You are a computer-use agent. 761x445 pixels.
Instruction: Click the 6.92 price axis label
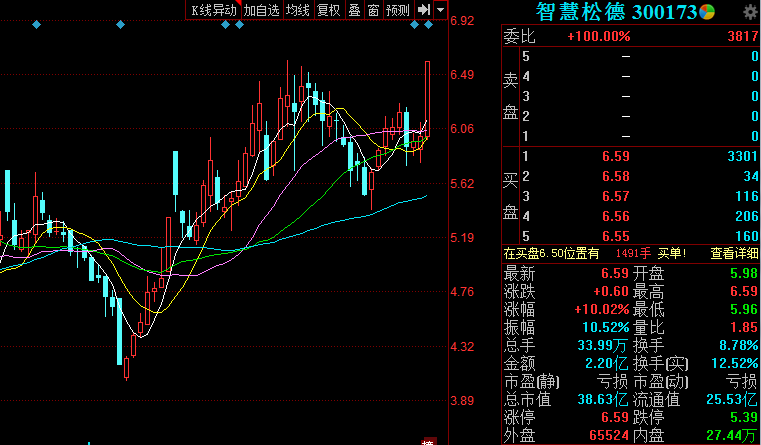tap(462, 20)
